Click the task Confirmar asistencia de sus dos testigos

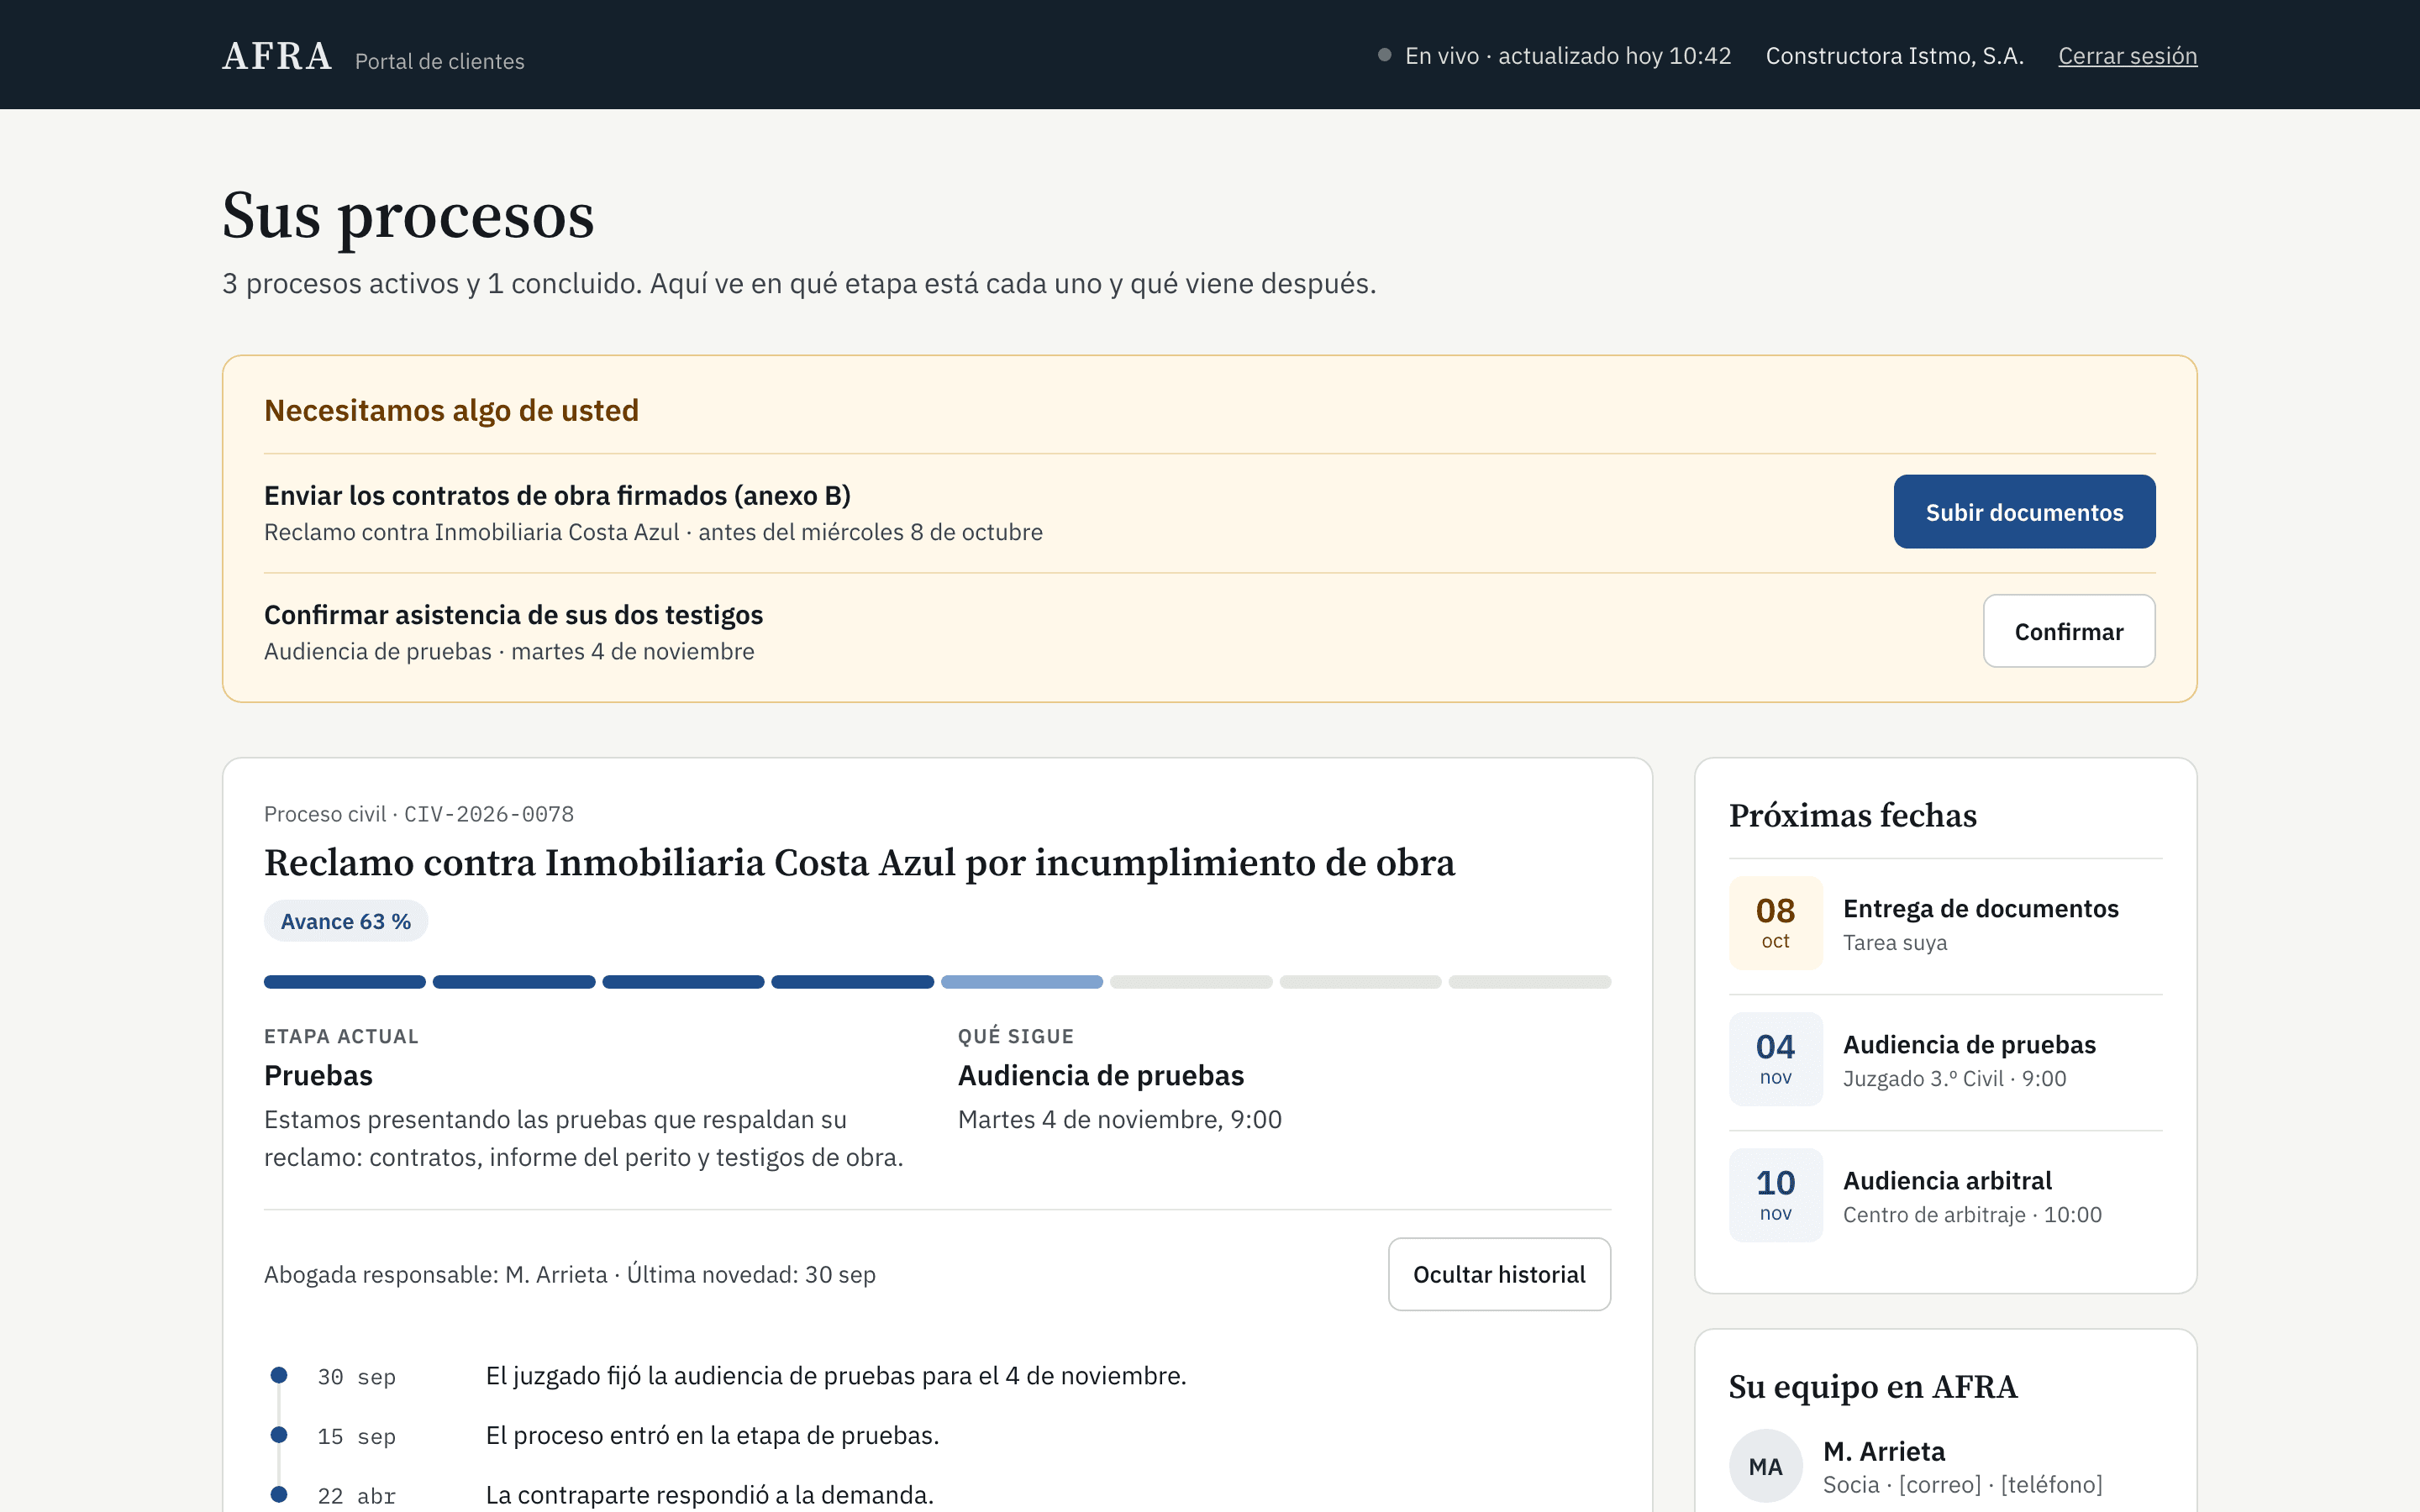513,614
